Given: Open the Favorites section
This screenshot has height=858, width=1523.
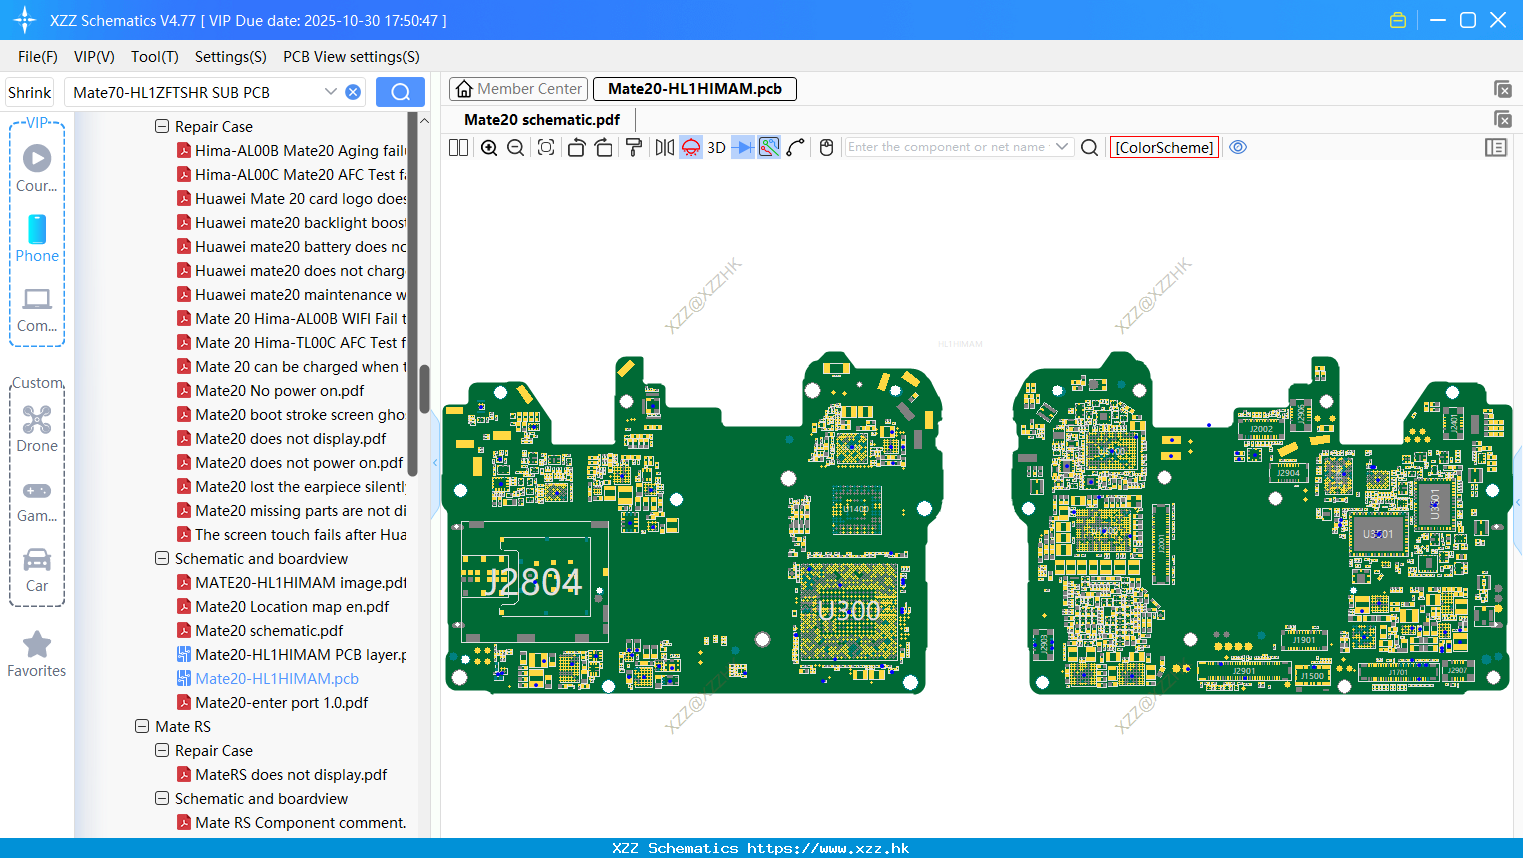Looking at the screenshot, I should point(37,655).
